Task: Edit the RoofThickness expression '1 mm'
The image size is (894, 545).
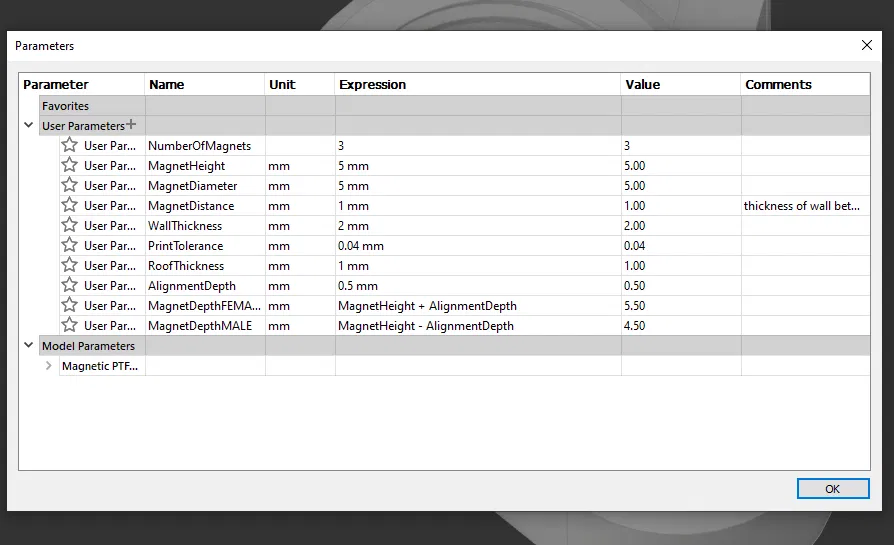Action: pos(478,266)
